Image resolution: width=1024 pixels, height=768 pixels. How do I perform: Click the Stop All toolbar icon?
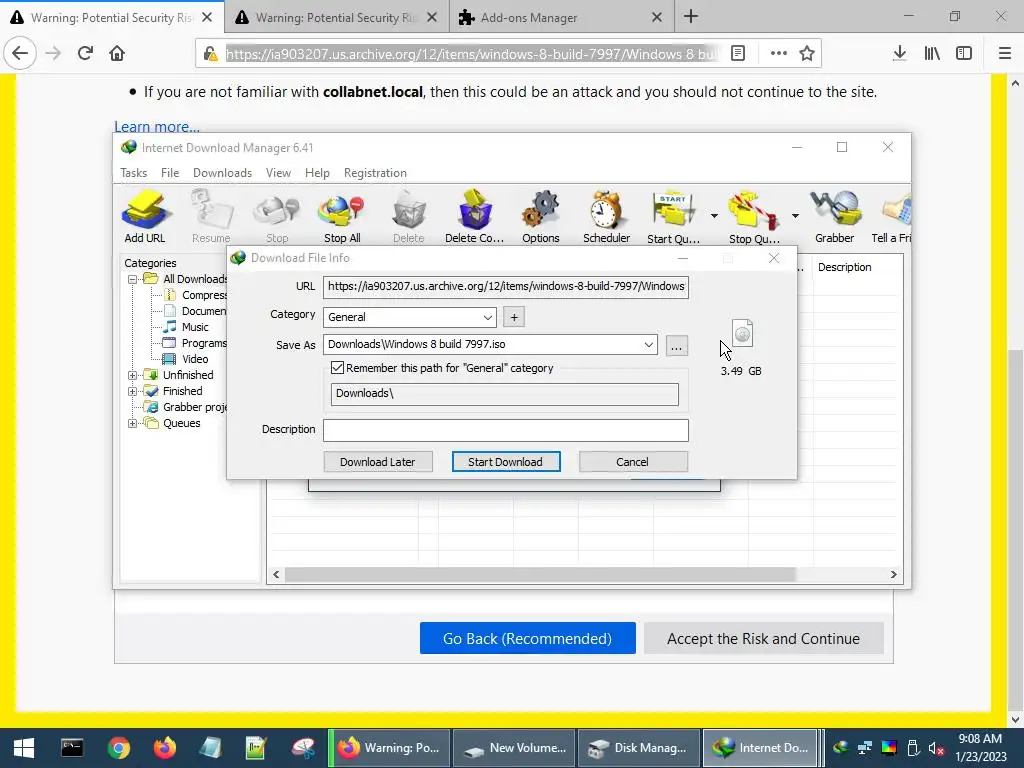(x=342, y=217)
